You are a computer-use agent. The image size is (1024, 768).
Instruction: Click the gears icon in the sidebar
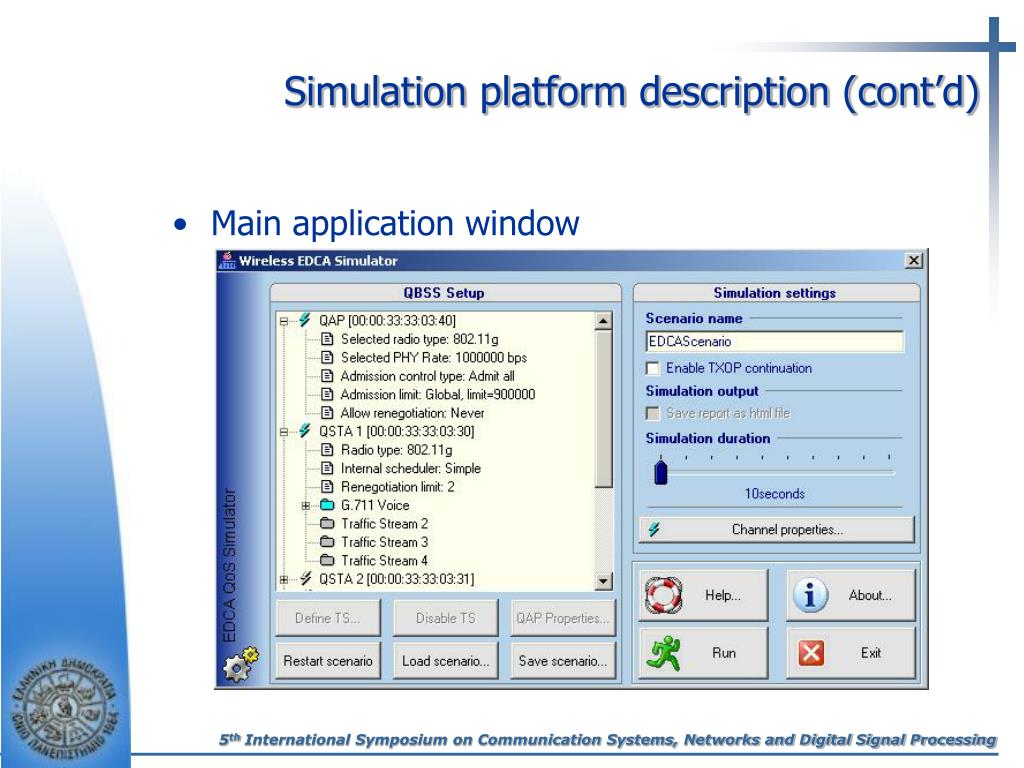(240, 664)
